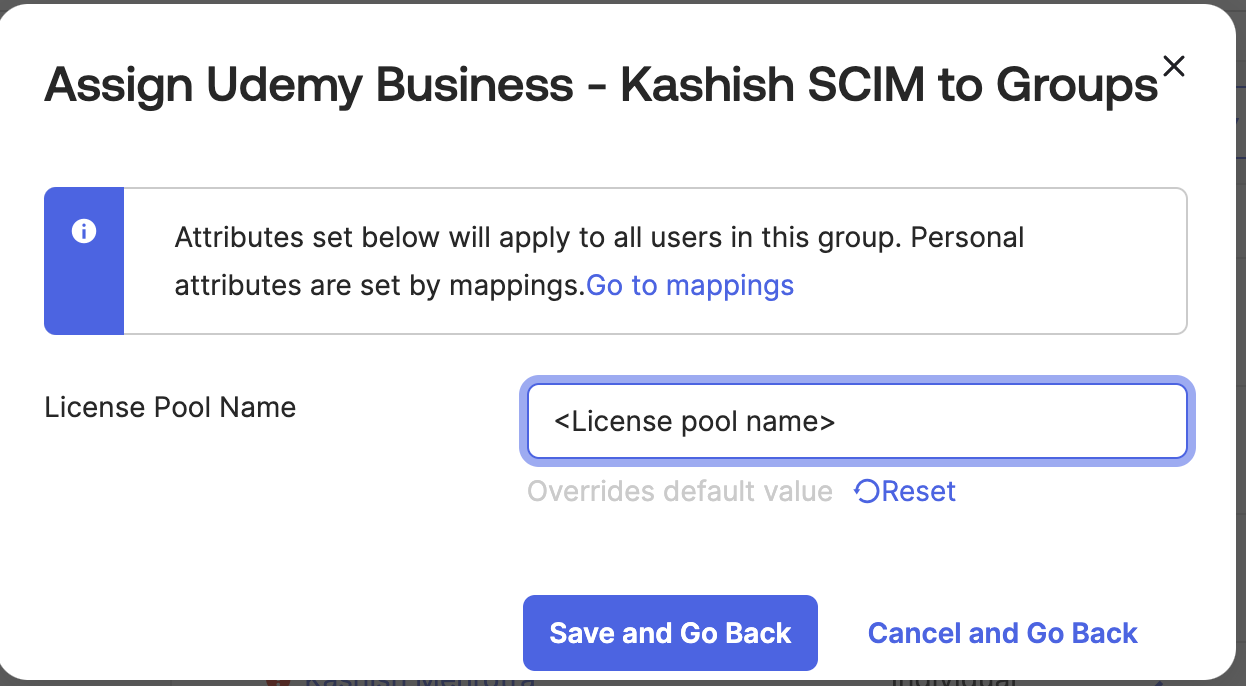Viewport: 1246px width, 686px height.
Task: Click the Reset link under the field
Action: click(x=919, y=491)
